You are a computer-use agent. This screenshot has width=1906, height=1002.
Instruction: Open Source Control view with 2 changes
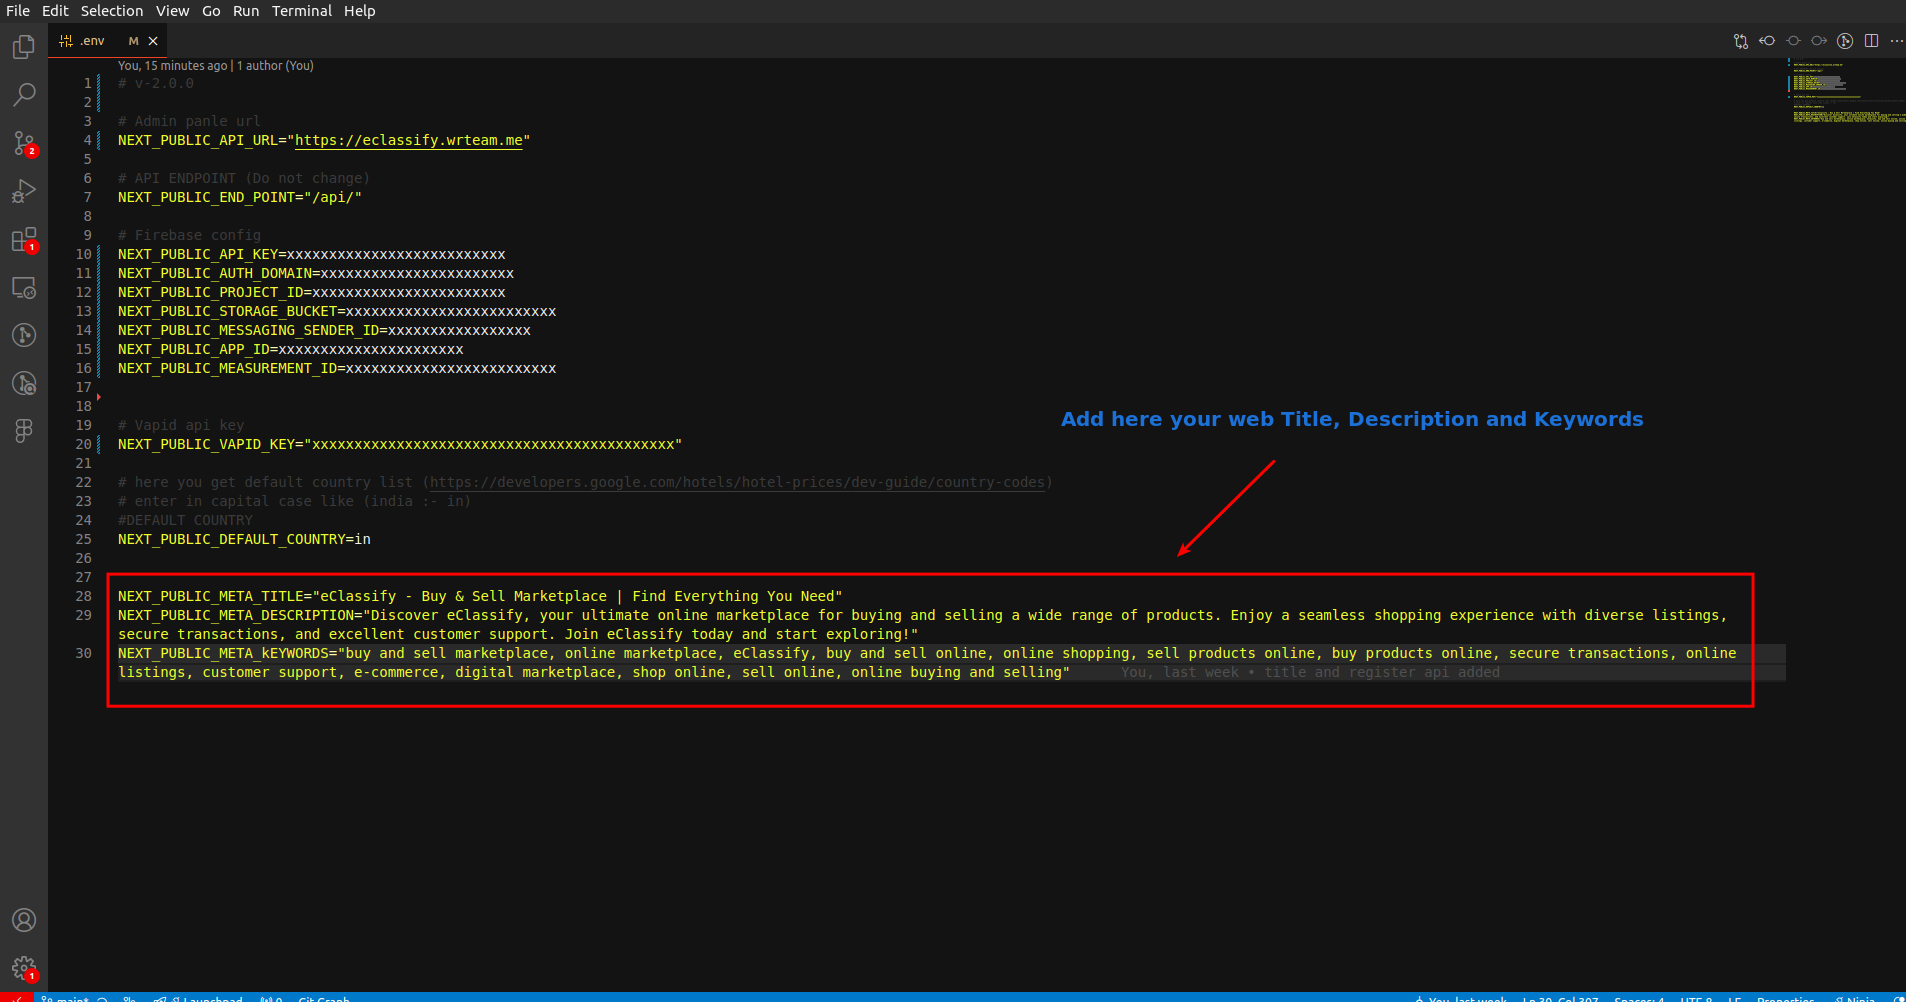coord(24,143)
